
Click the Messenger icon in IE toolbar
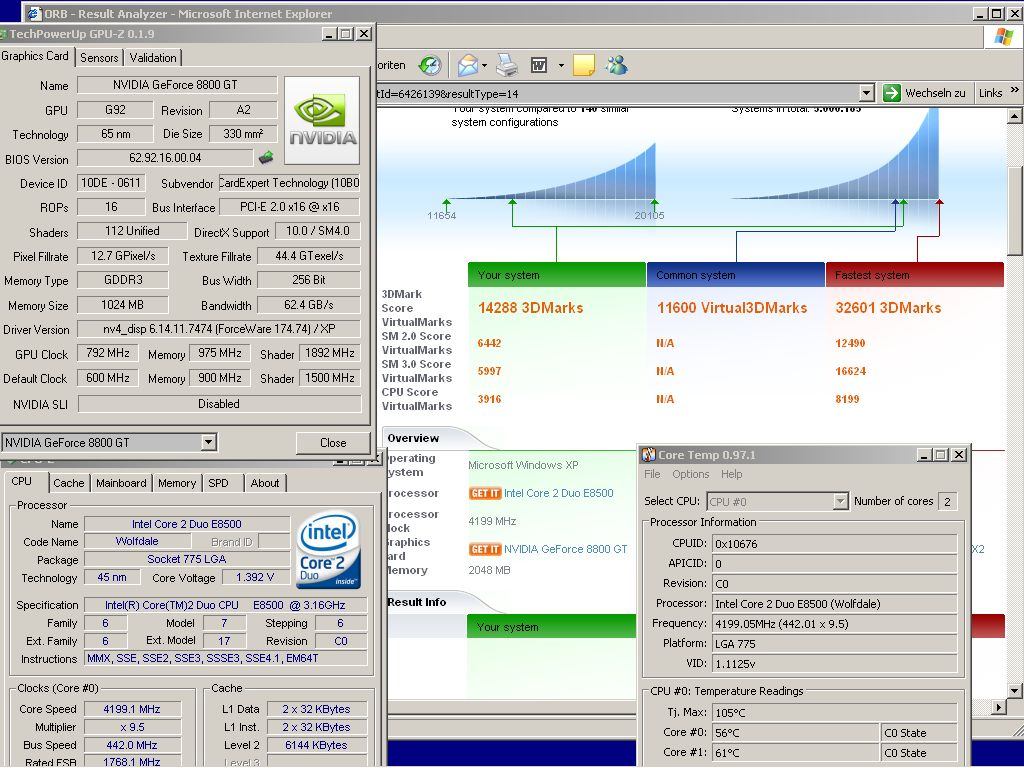[x=616, y=65]
